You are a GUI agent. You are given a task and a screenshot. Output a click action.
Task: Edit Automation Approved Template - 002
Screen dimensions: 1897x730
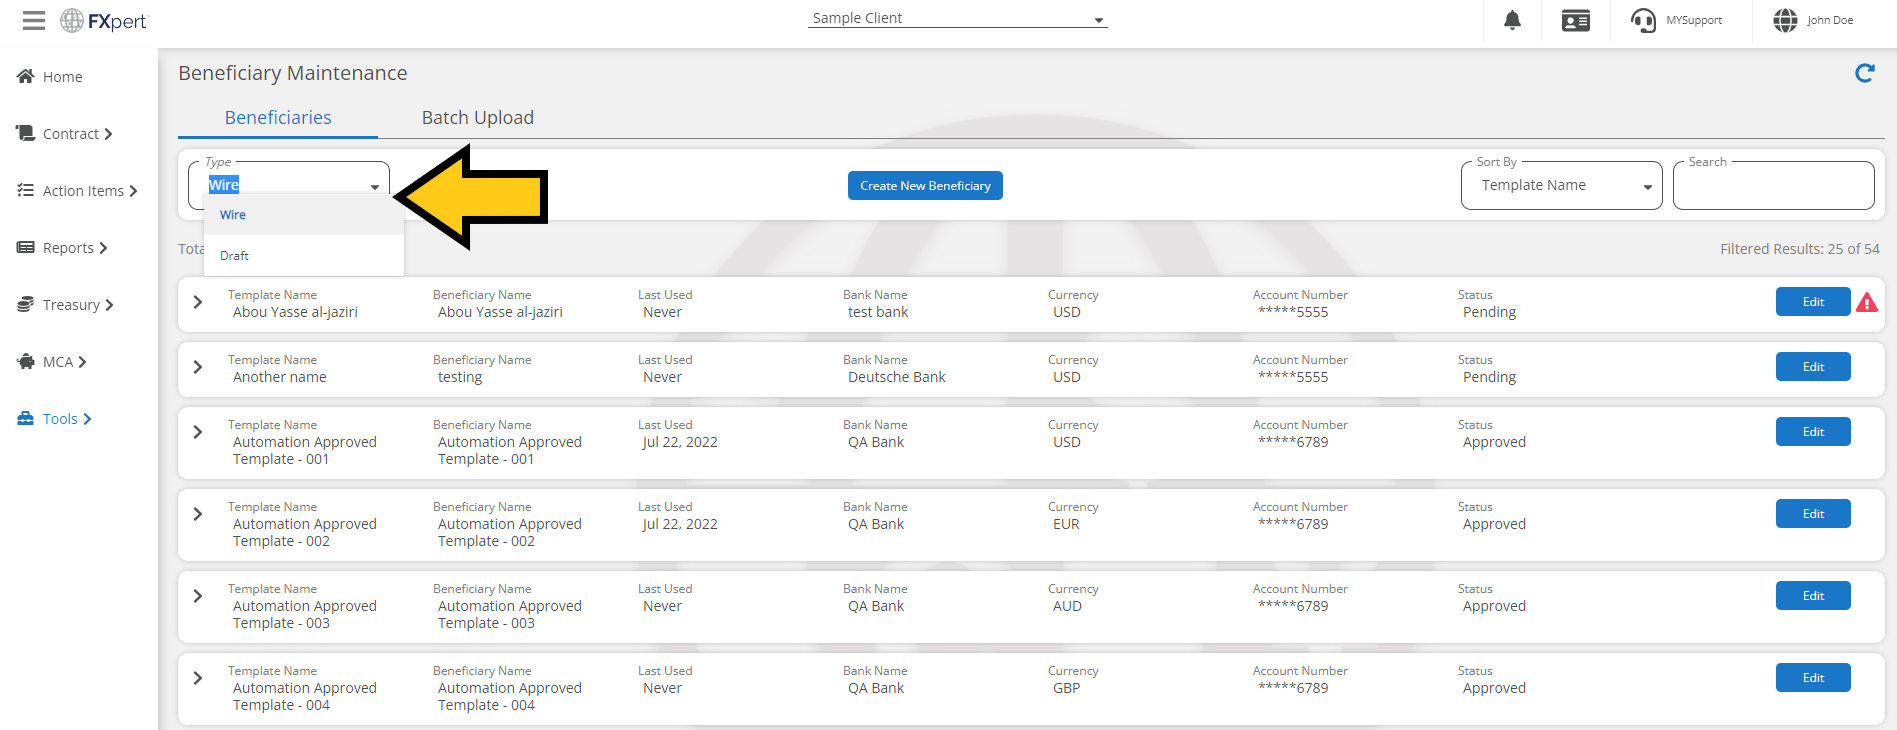[1813, 514]
